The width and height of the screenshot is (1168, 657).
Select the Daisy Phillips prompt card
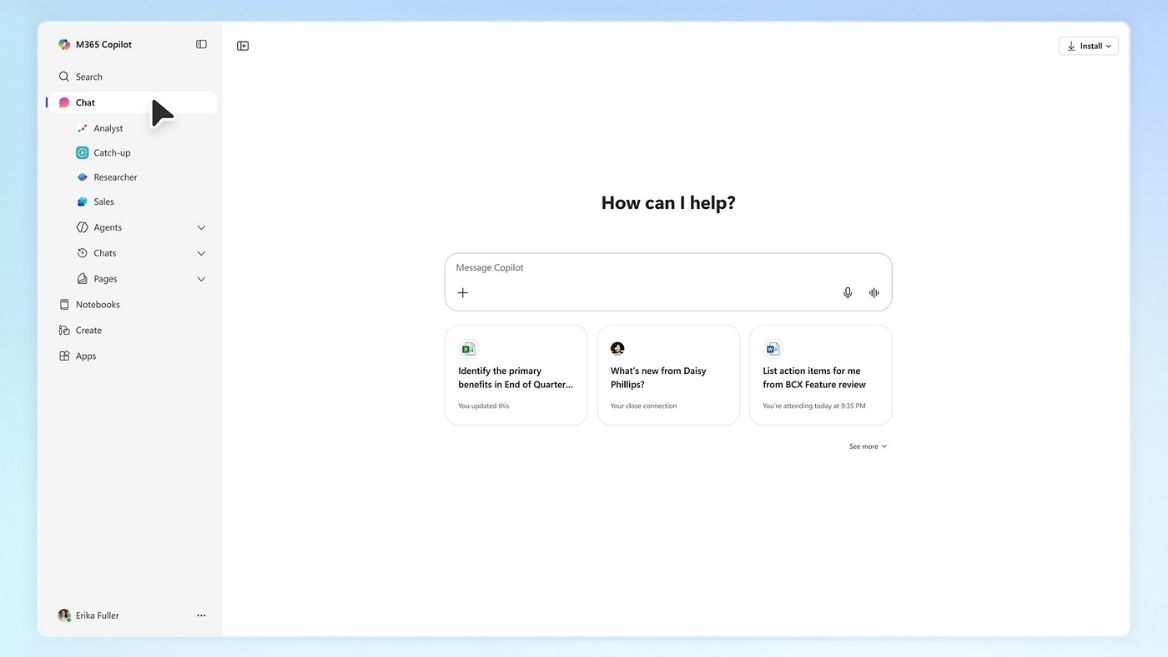pos(668,376)
